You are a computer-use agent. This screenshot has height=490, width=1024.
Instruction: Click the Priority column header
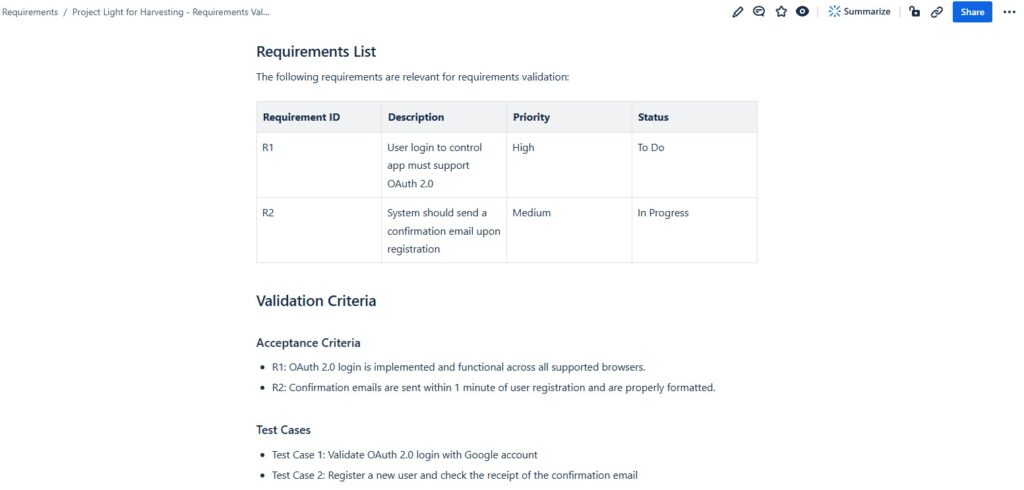[531, 117]
